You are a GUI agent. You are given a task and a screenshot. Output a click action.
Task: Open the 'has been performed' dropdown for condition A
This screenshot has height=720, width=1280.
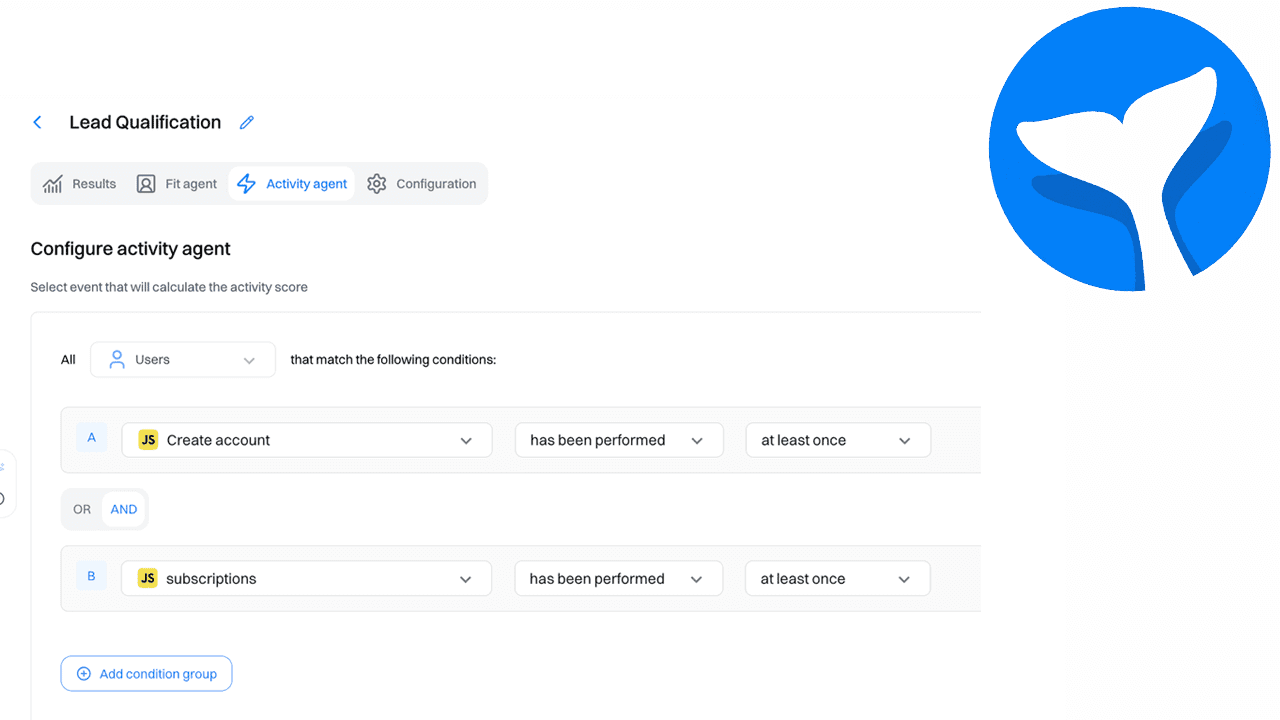point(618,440)
